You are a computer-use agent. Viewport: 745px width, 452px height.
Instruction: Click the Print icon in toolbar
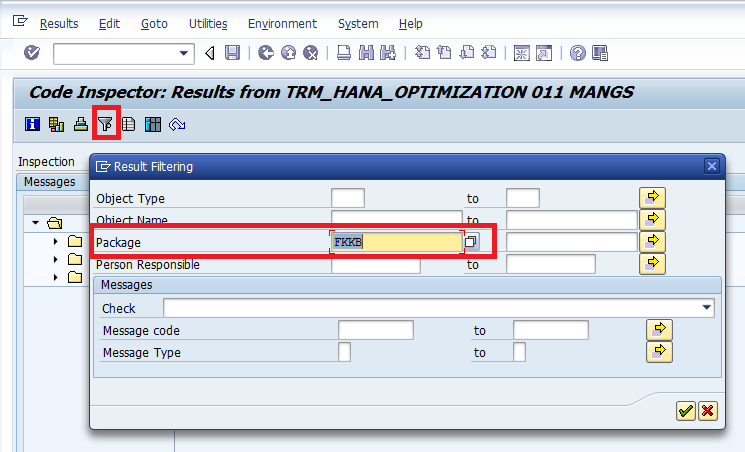[344, 53]
